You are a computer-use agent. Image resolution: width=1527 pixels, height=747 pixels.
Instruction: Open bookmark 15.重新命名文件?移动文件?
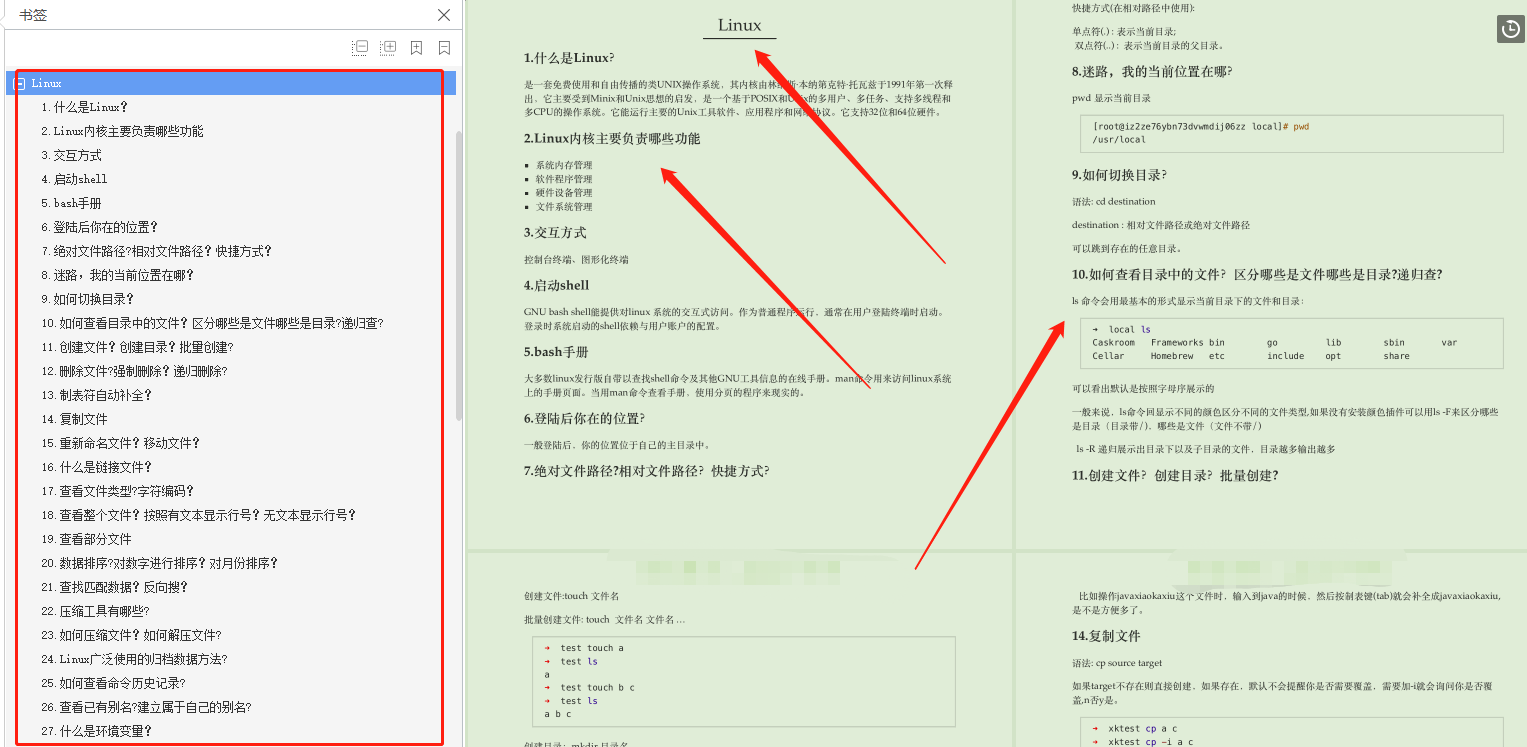pyautogui.click(x=120, y=443)
